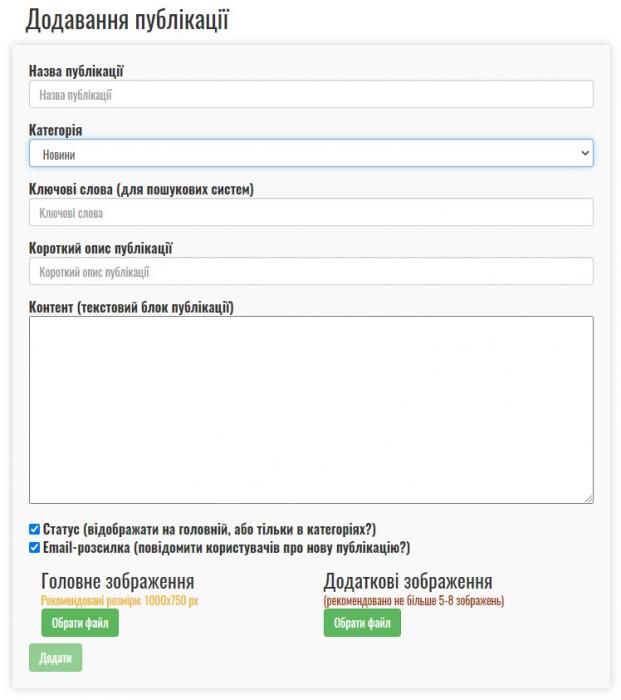
Task: Click the Головне зображення section heading
Action: point(117,582)
